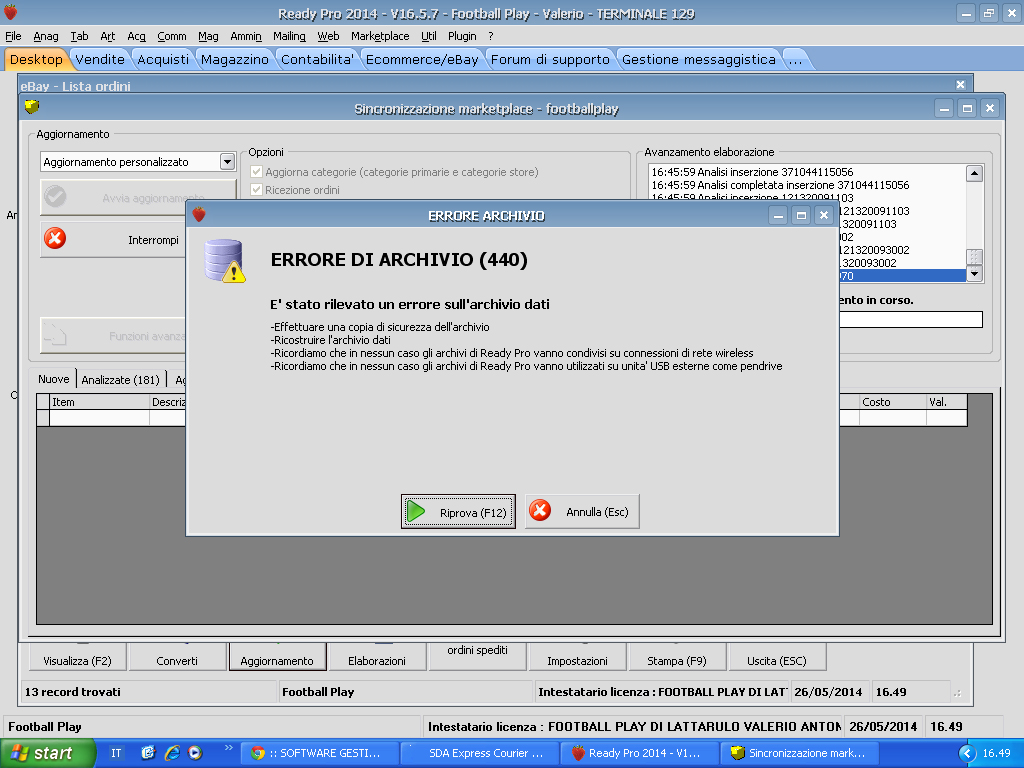Click the Ready Pro strawberry icon in the main title bar
The width and height of the screenshot is (1024, 768).
[10, 12]
